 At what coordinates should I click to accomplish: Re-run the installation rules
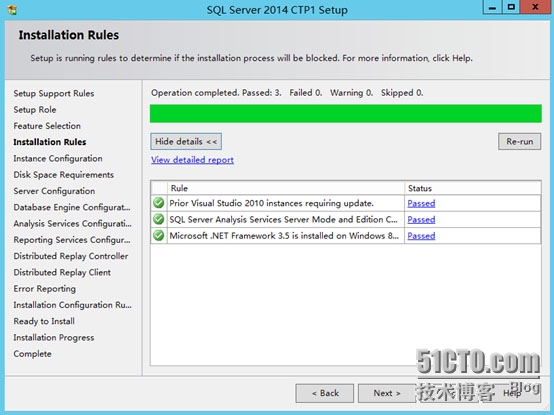(x=519, y=142)
